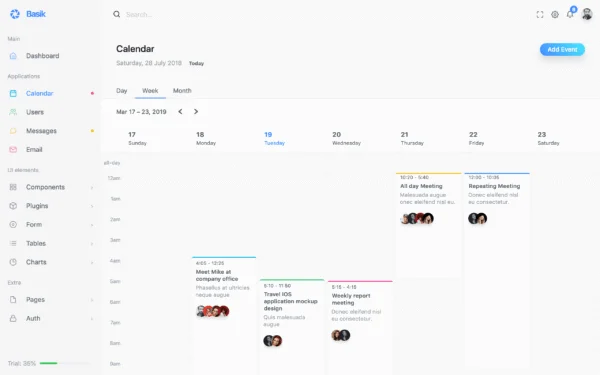Open settings gear icon in header
Screen dimensions: 600x375
[555, 15]
